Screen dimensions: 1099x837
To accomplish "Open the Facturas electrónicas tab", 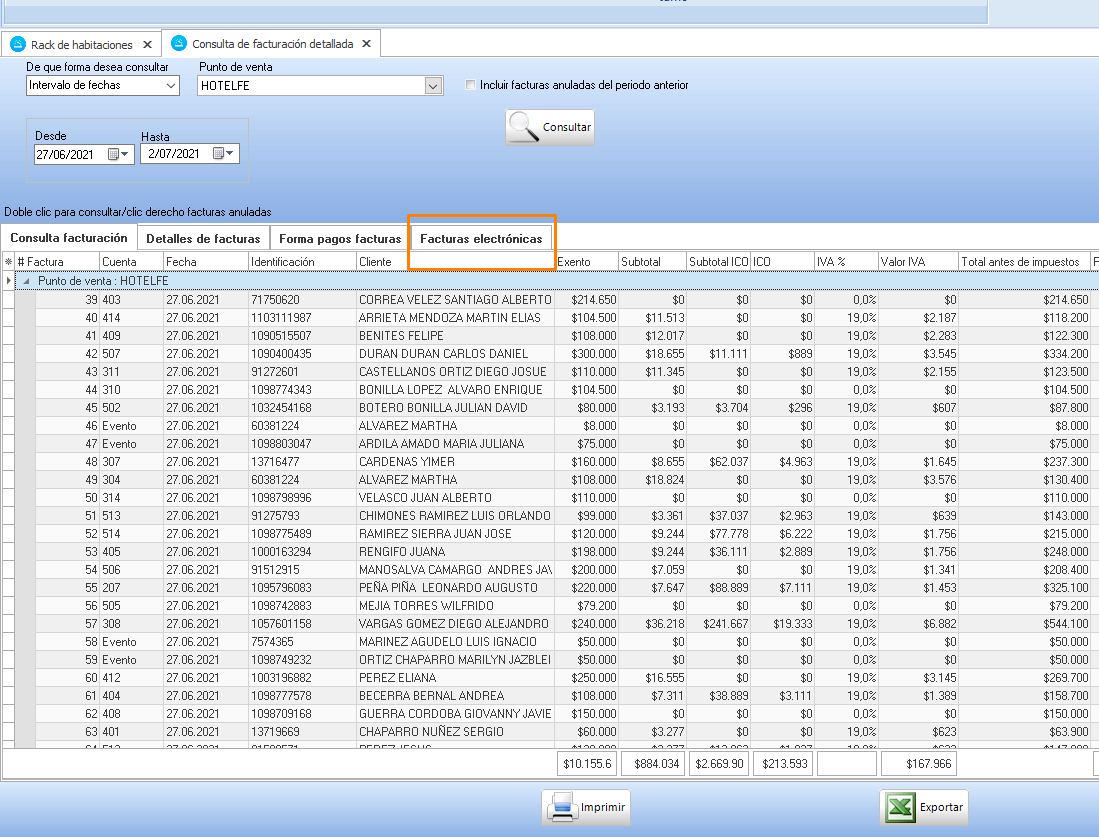I will 481,239.
